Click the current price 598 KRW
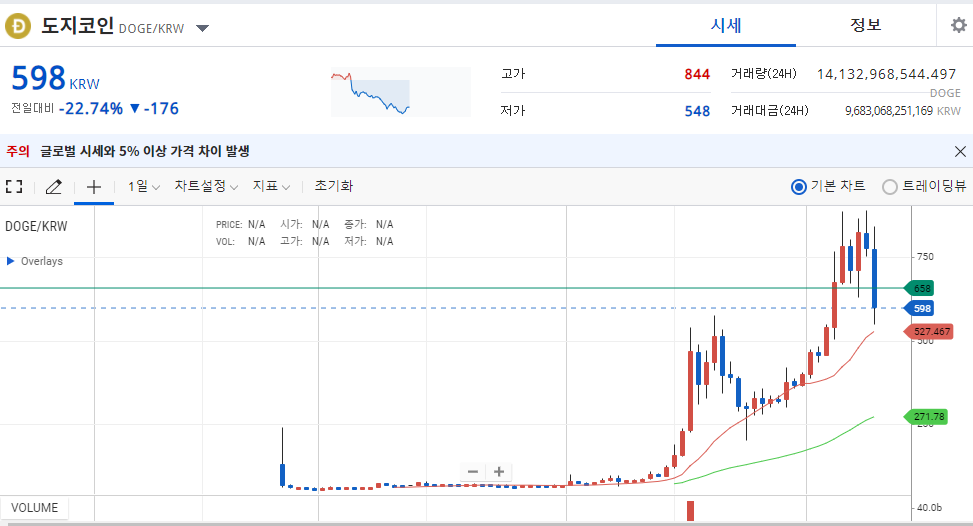The height and width of the screenshot is (526, 973). tap(55, 79)
